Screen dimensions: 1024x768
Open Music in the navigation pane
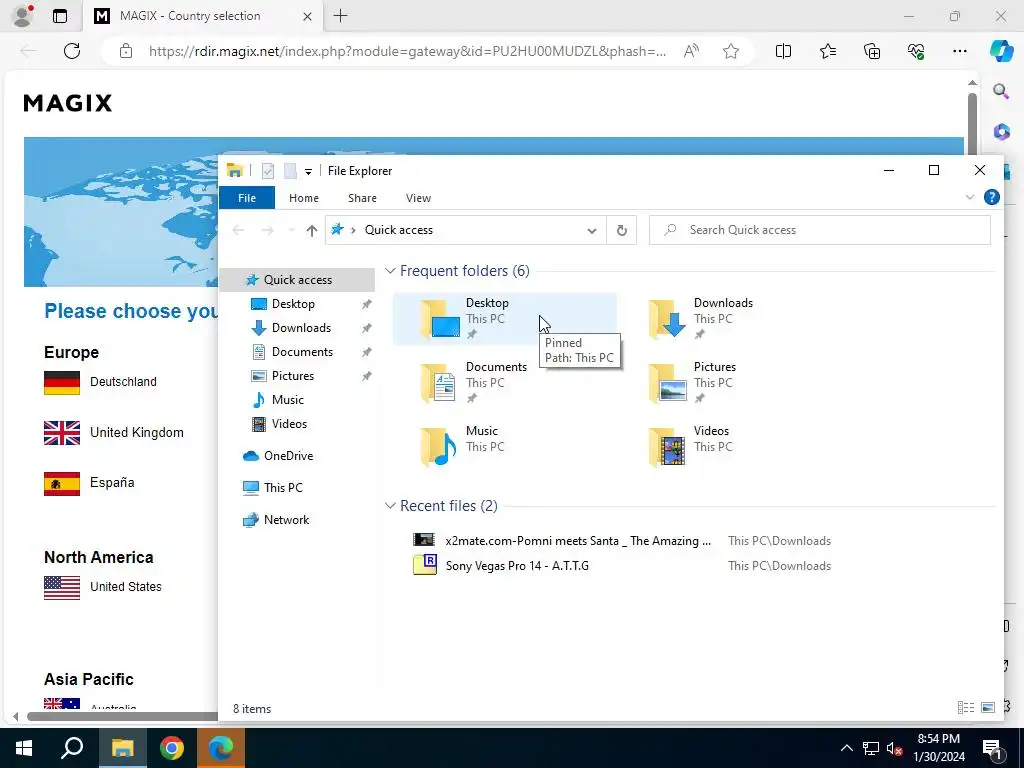pyautogui.click(x=287, y=400)
